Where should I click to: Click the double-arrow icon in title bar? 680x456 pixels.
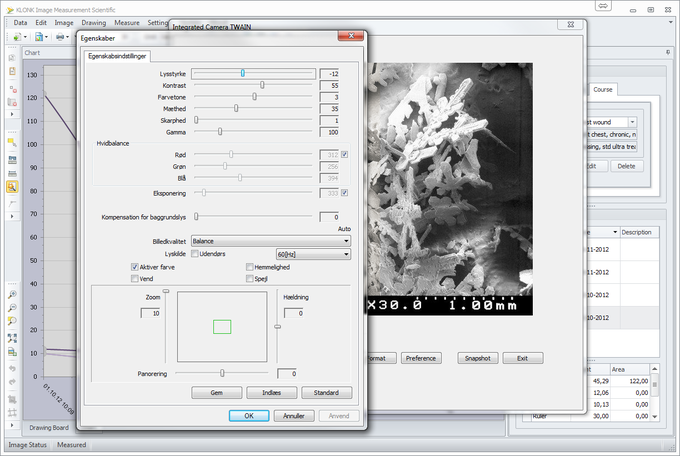click(x=603, y=6)
